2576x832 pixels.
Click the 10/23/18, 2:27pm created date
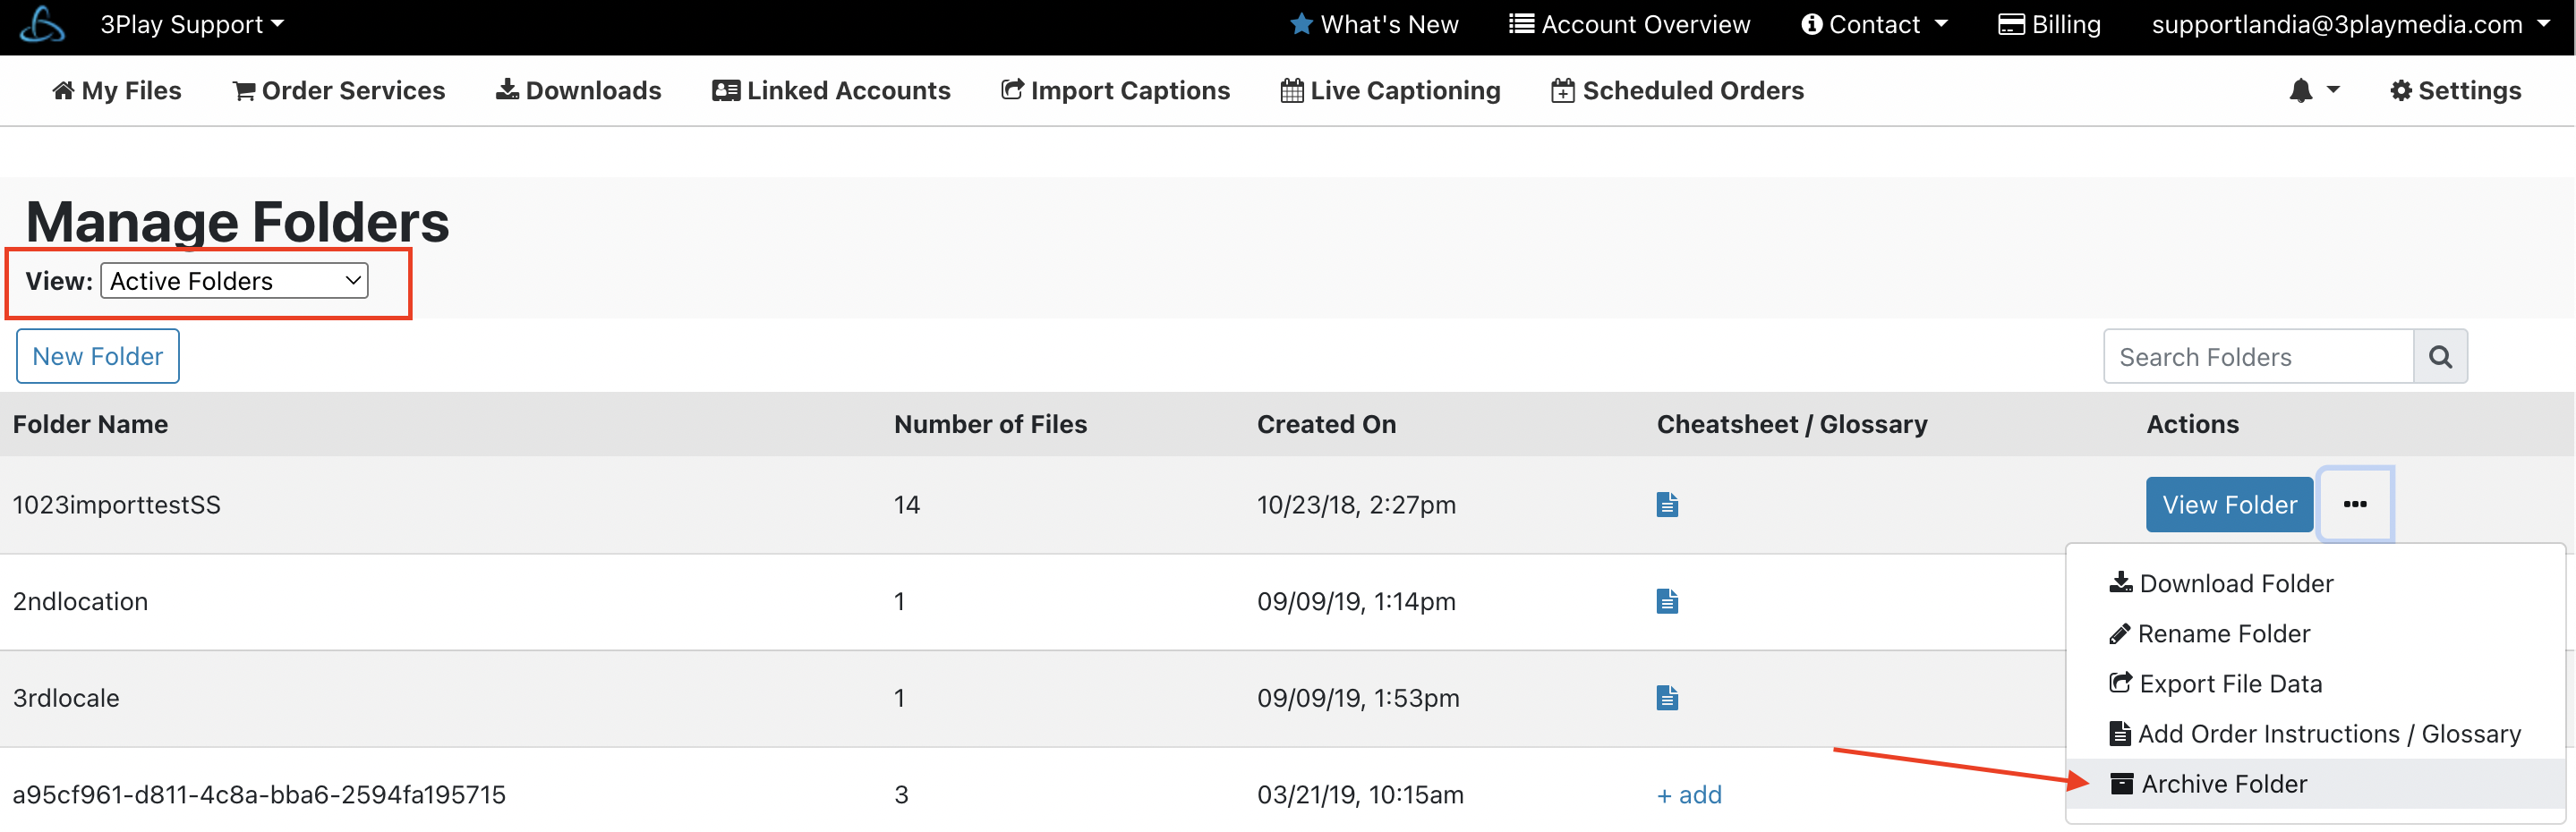pos(1356,504)
